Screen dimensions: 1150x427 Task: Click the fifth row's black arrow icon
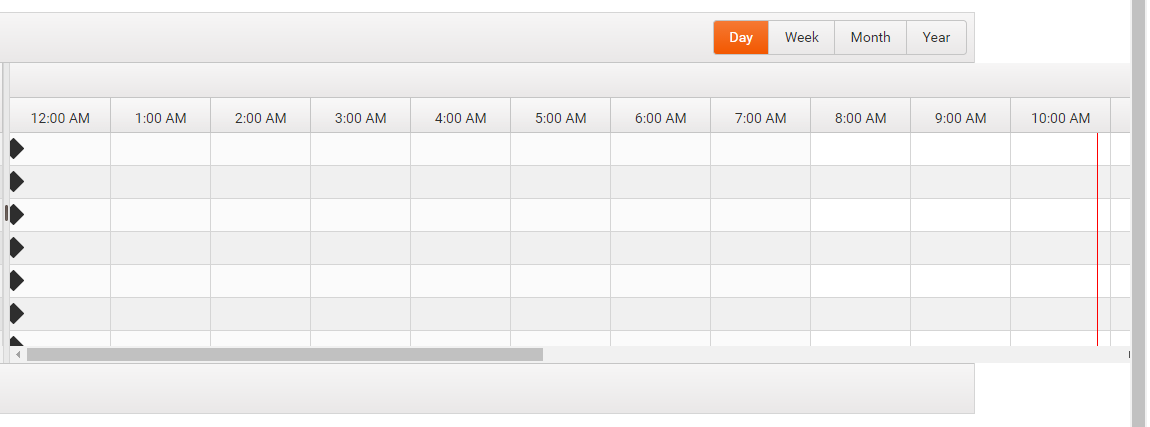point(17,280)
